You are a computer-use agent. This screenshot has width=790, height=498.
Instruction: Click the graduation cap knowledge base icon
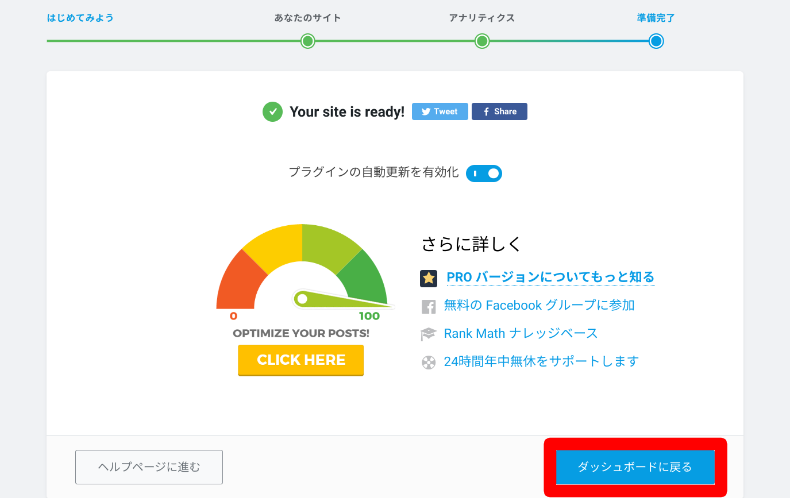click(428, 334)
